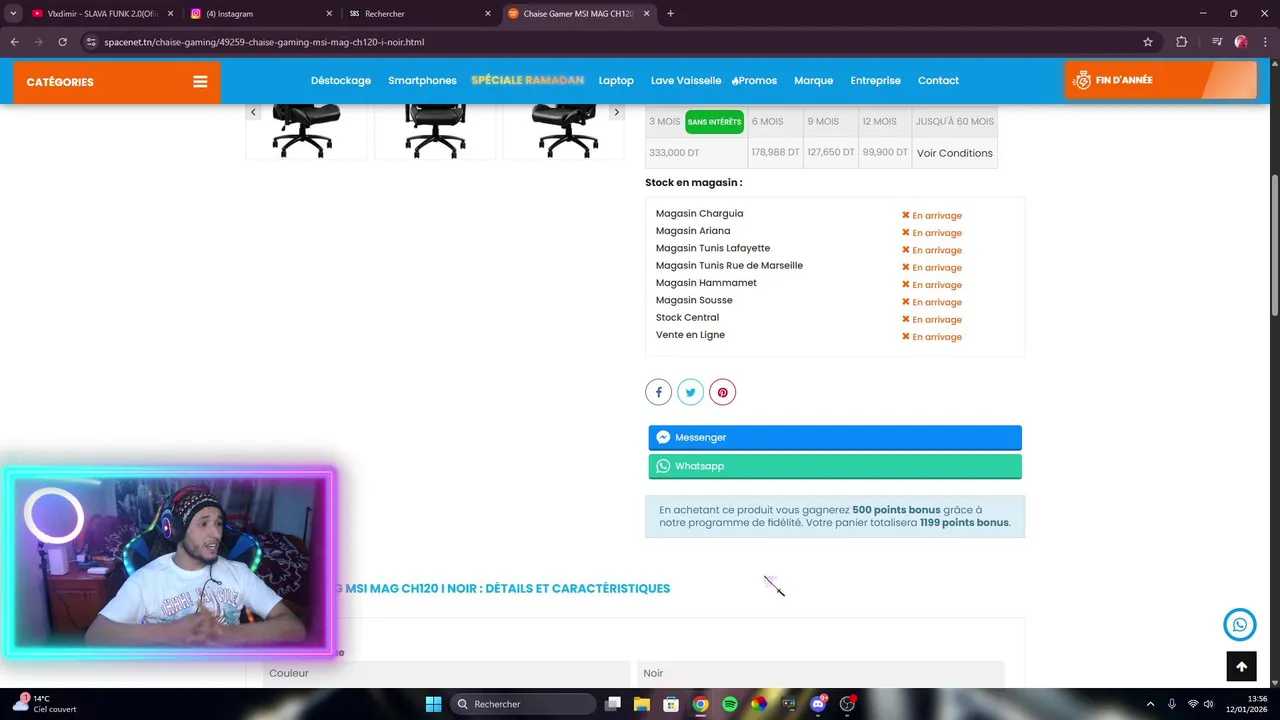Click the taskbar Rechercher search box
The width and height of the screenshot is (1280, 720).
(522, 704)
